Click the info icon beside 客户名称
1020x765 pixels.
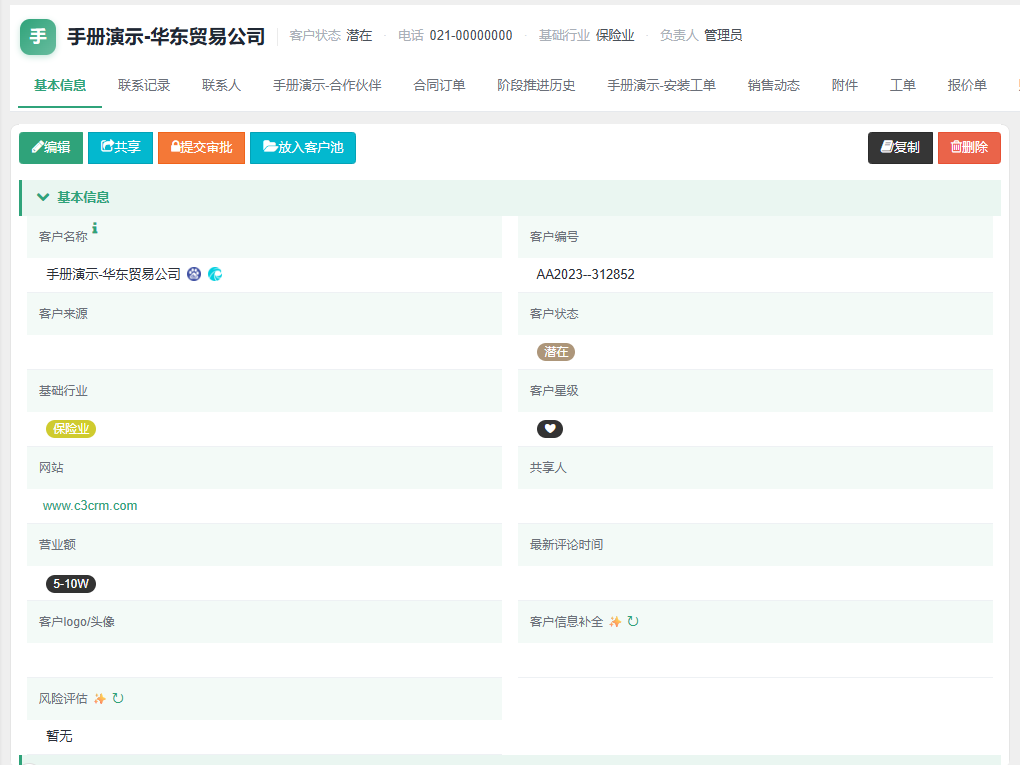click(x=95, y=228)
